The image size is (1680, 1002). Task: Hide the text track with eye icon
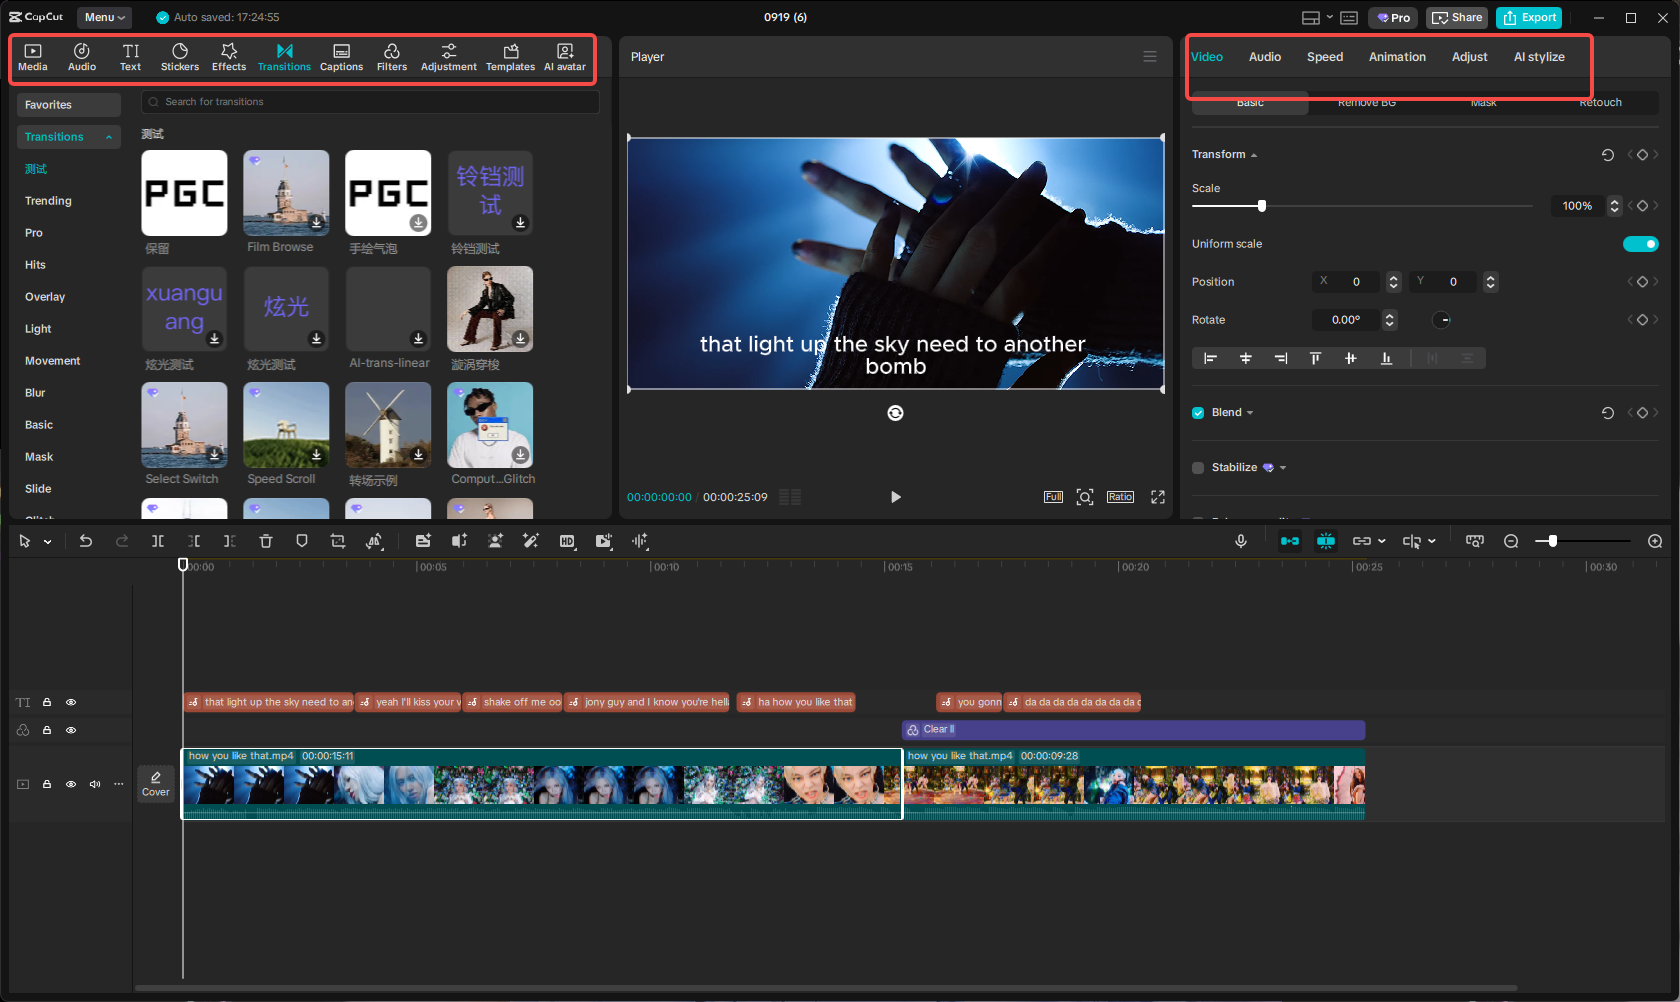coord(71,703)
